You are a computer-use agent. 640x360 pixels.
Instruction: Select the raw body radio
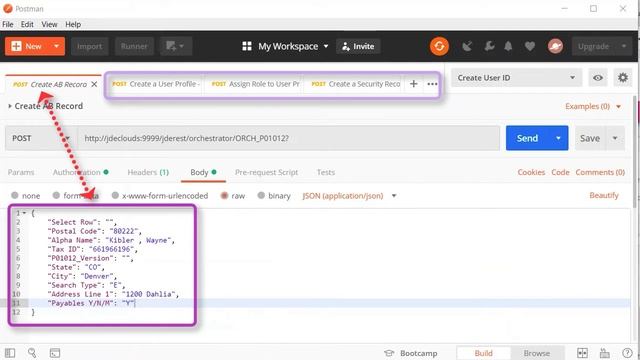point(224,196)
